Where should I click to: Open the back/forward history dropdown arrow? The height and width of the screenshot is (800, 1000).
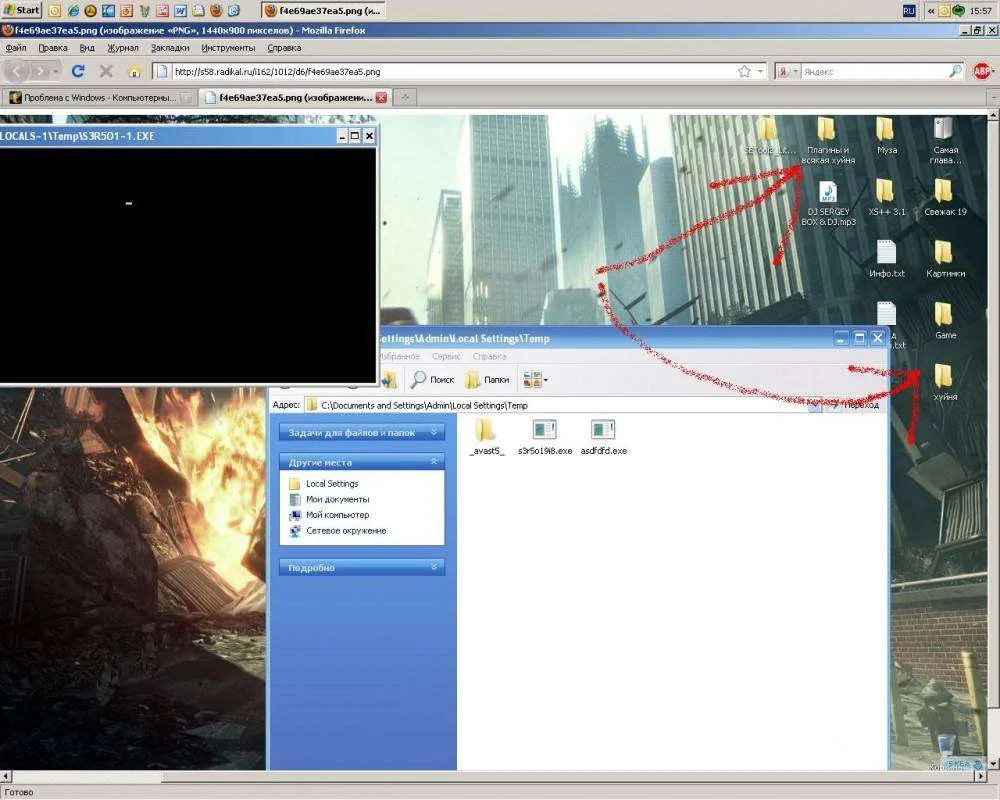tap(56, 71)
